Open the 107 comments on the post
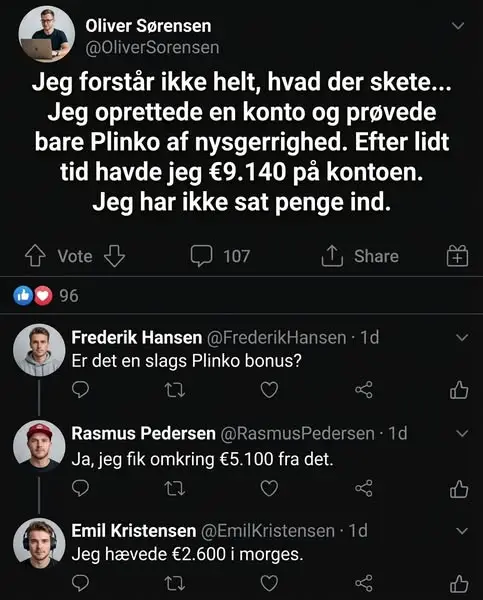This screenshot has height=600, width=483. click(220, 256)
